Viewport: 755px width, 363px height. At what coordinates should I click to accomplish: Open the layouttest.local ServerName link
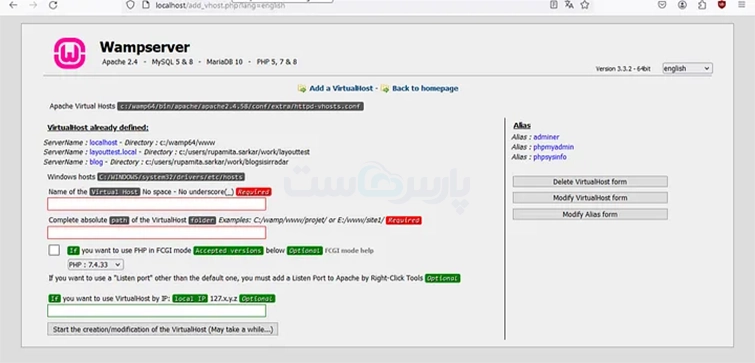coord(113,152)
